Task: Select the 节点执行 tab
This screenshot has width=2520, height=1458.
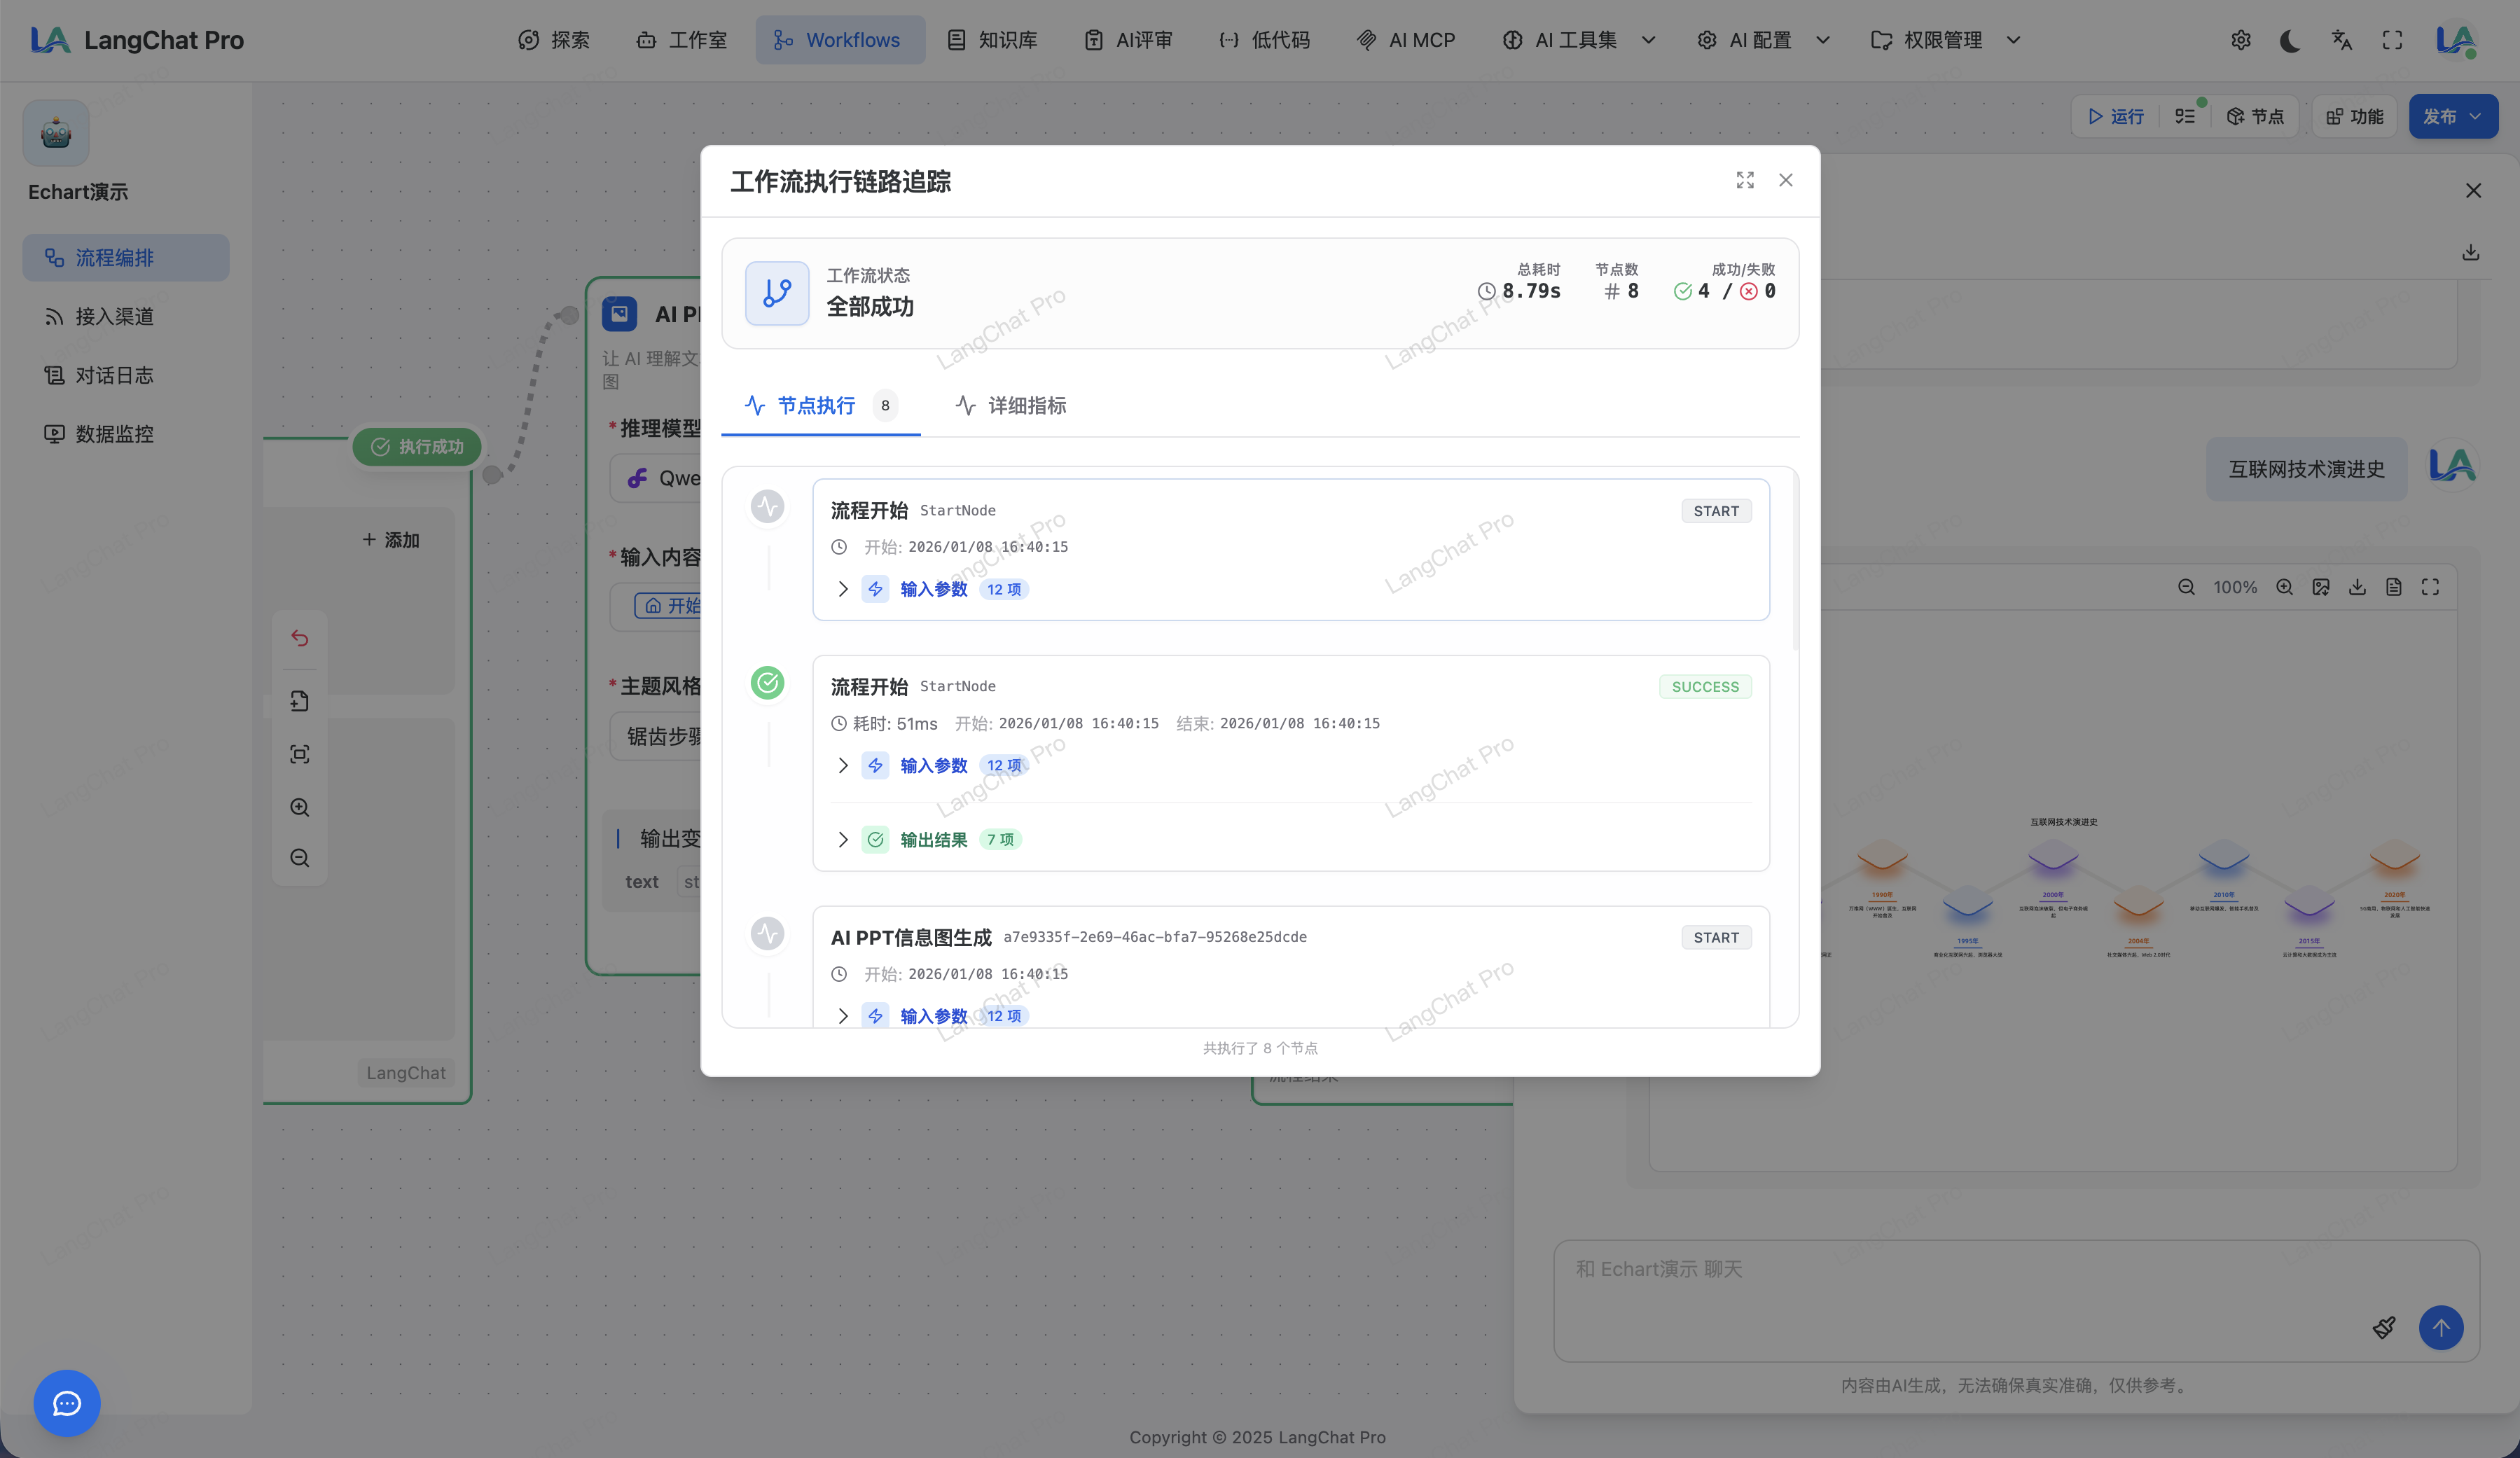Action: point(815,405)
